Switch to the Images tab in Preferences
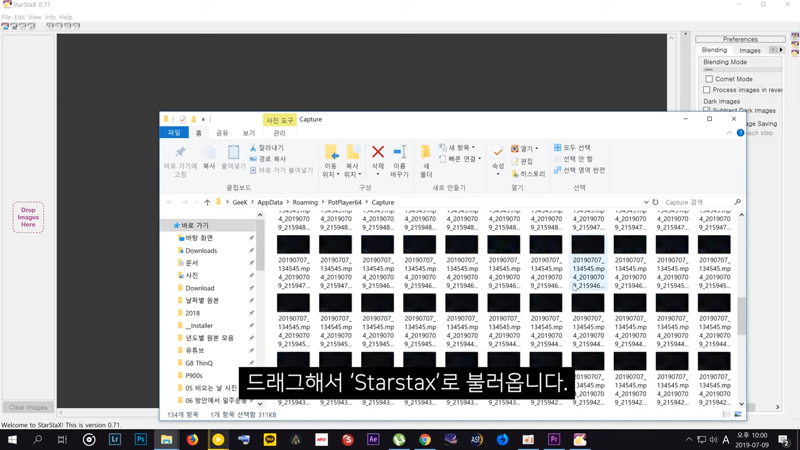The image size is (800, 450). tap(750, 50)
